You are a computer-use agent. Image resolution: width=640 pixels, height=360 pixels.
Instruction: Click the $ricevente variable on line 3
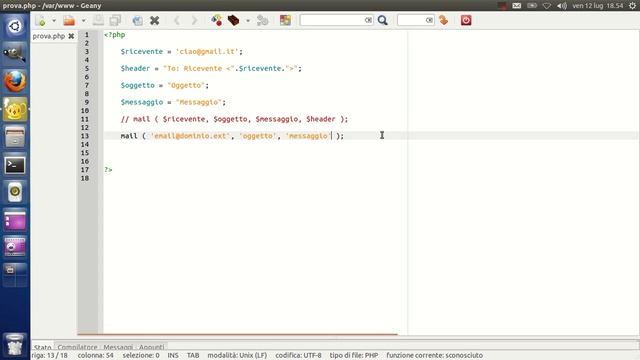[142, 51]
